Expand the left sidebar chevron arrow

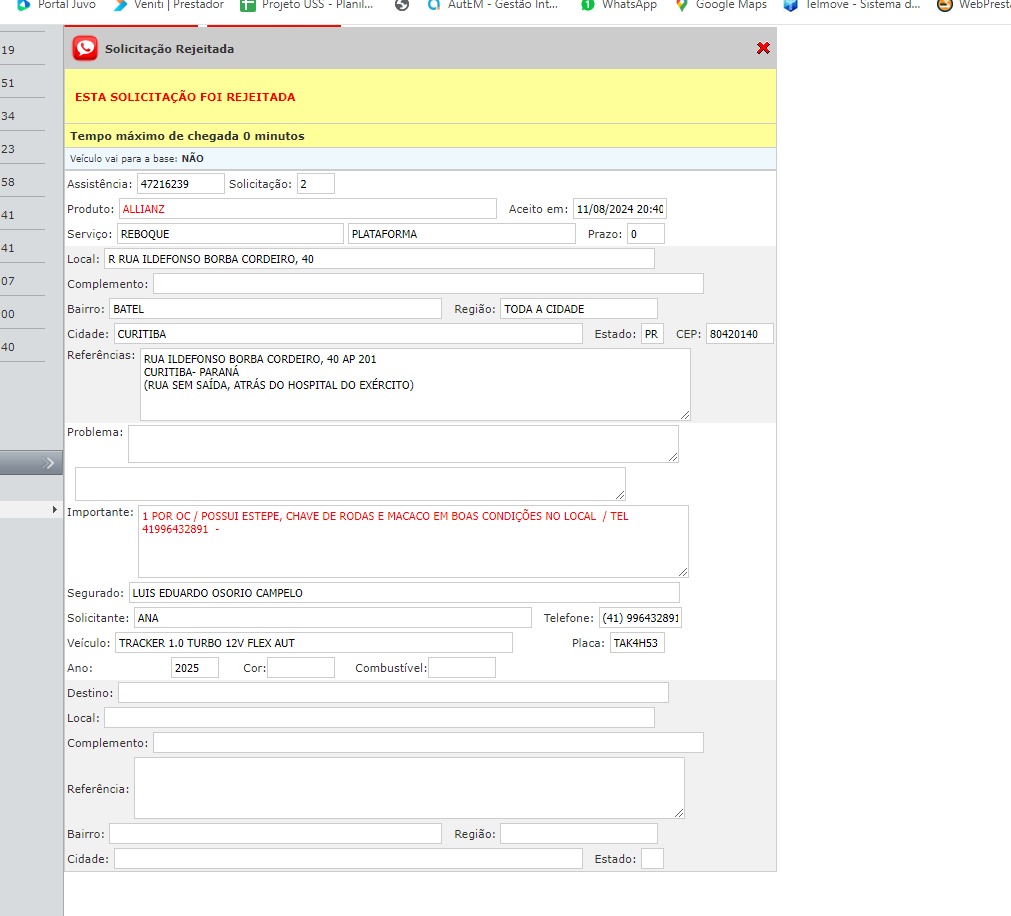click(50, 463)
